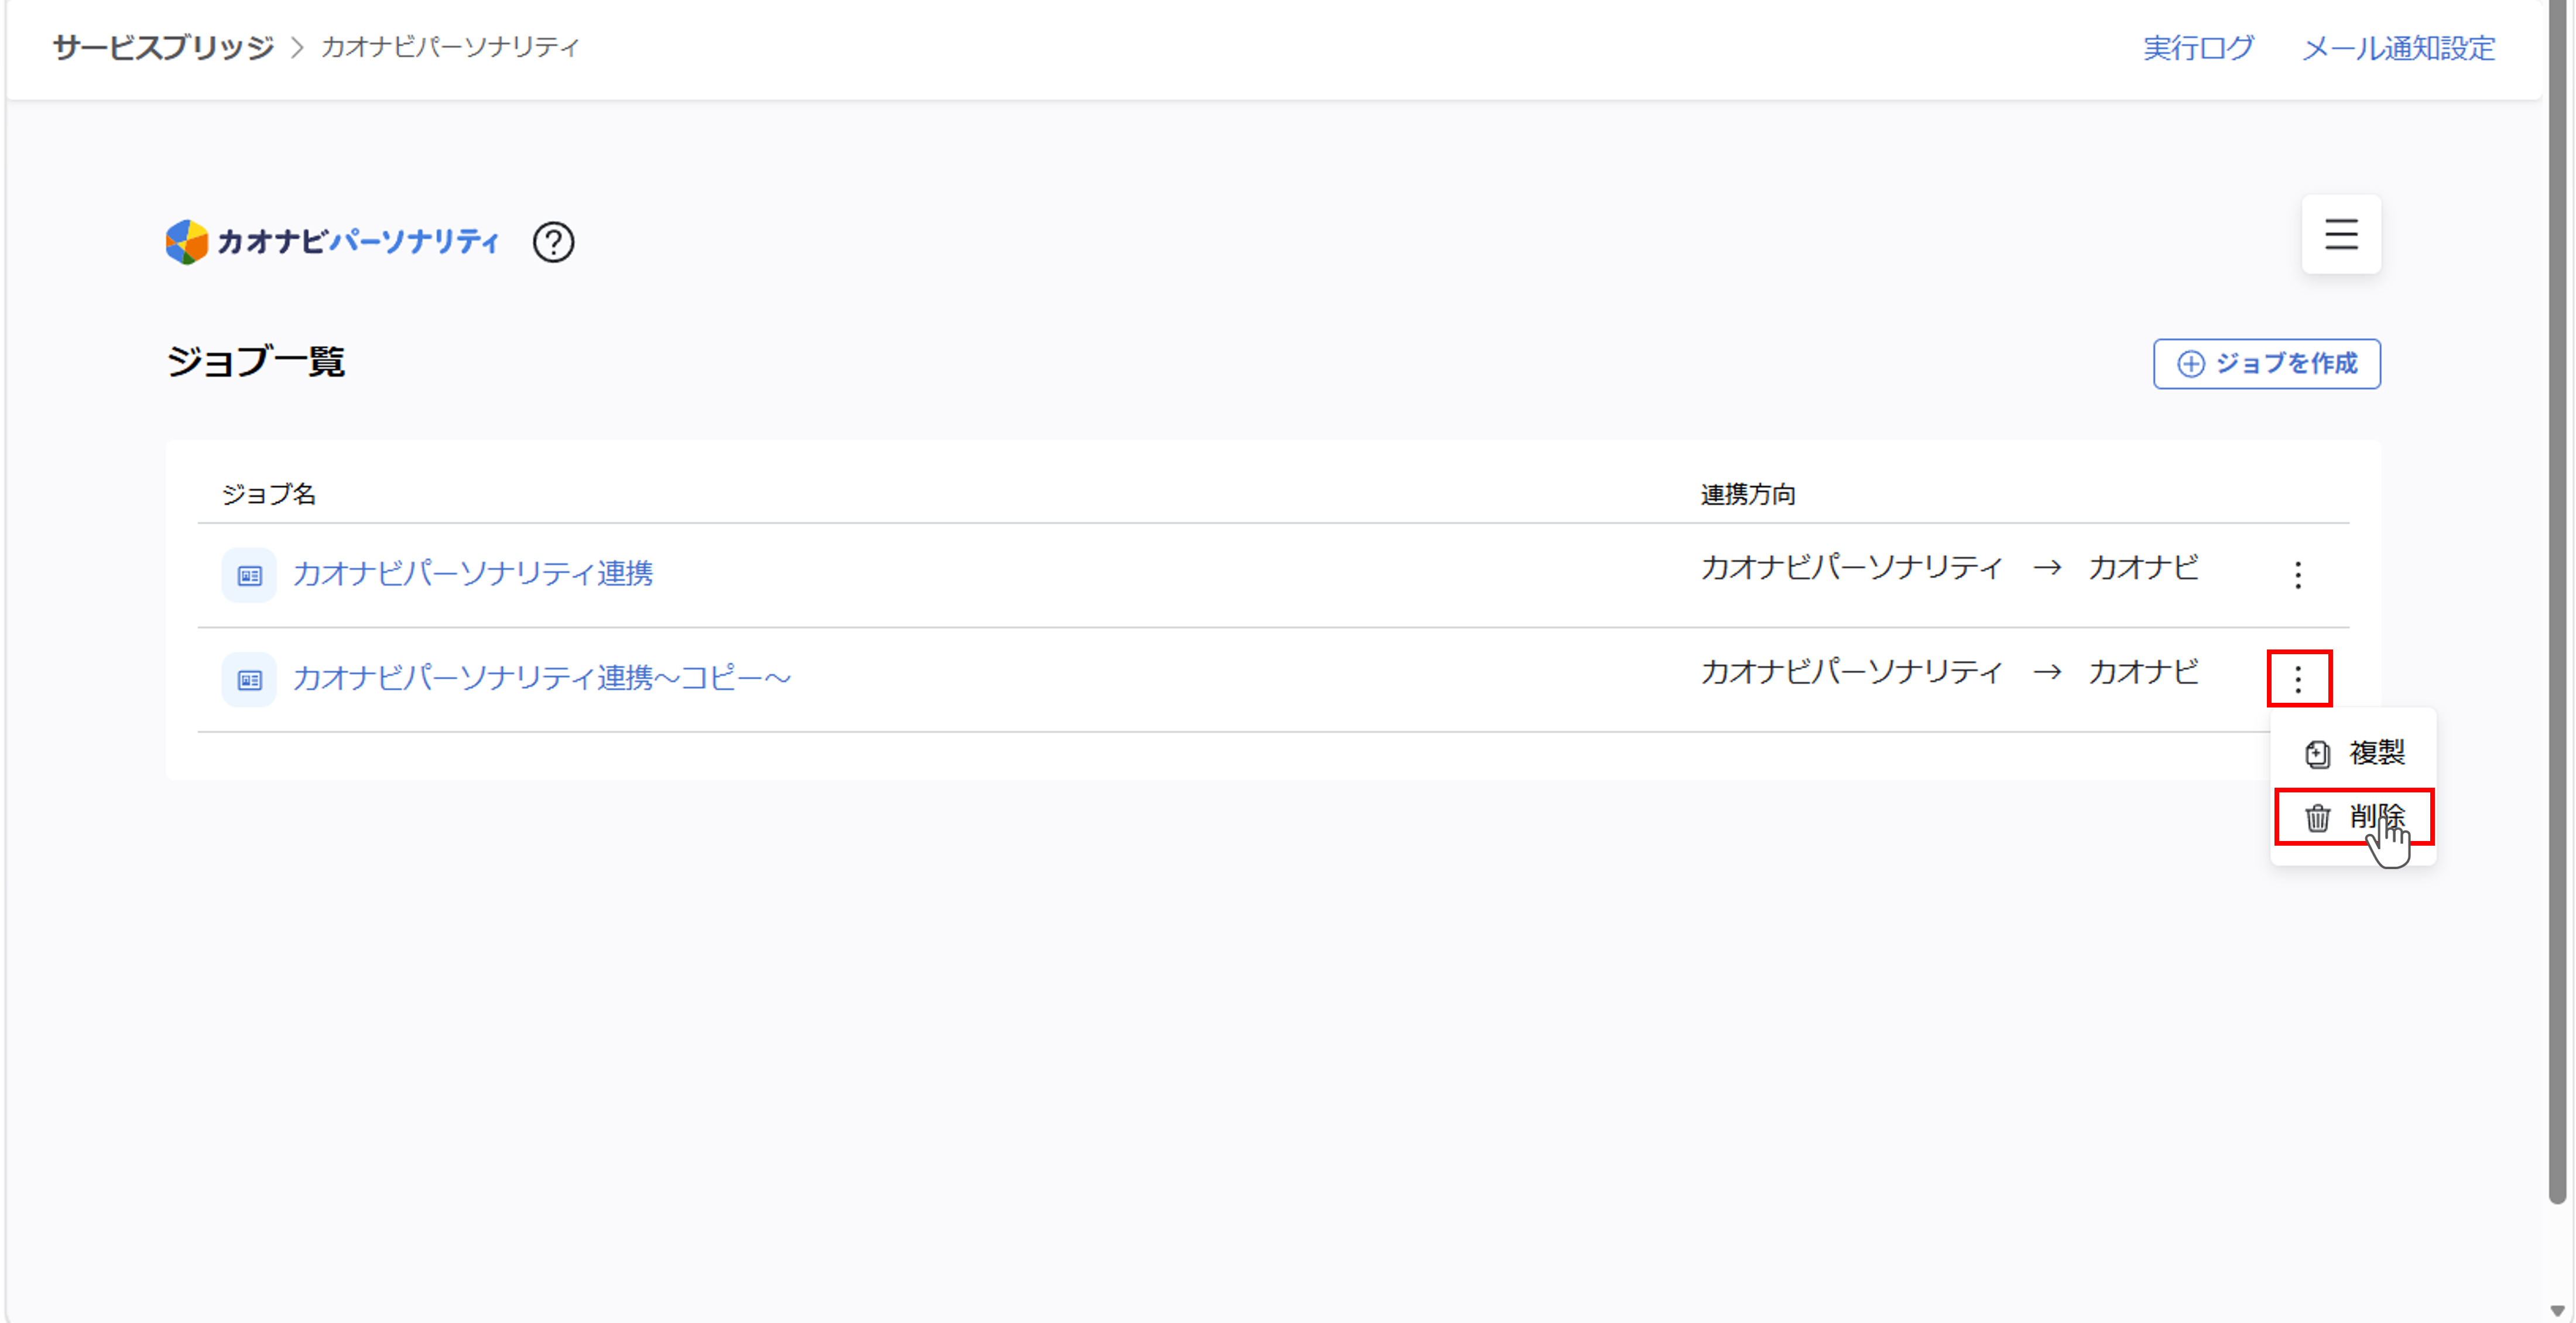The height and width of the screenshot is (1323, 2576).
Task: Click the Kaonavi Personality logo
Action: tap(332, 242)
